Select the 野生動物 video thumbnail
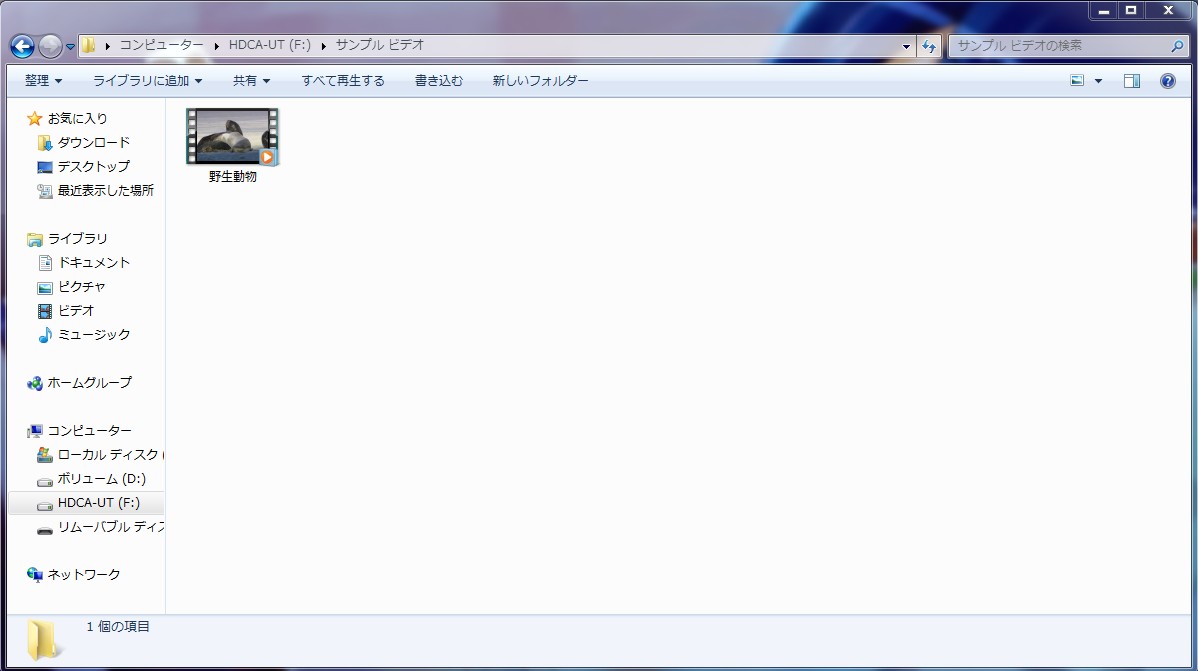 (x=232, y=136)
